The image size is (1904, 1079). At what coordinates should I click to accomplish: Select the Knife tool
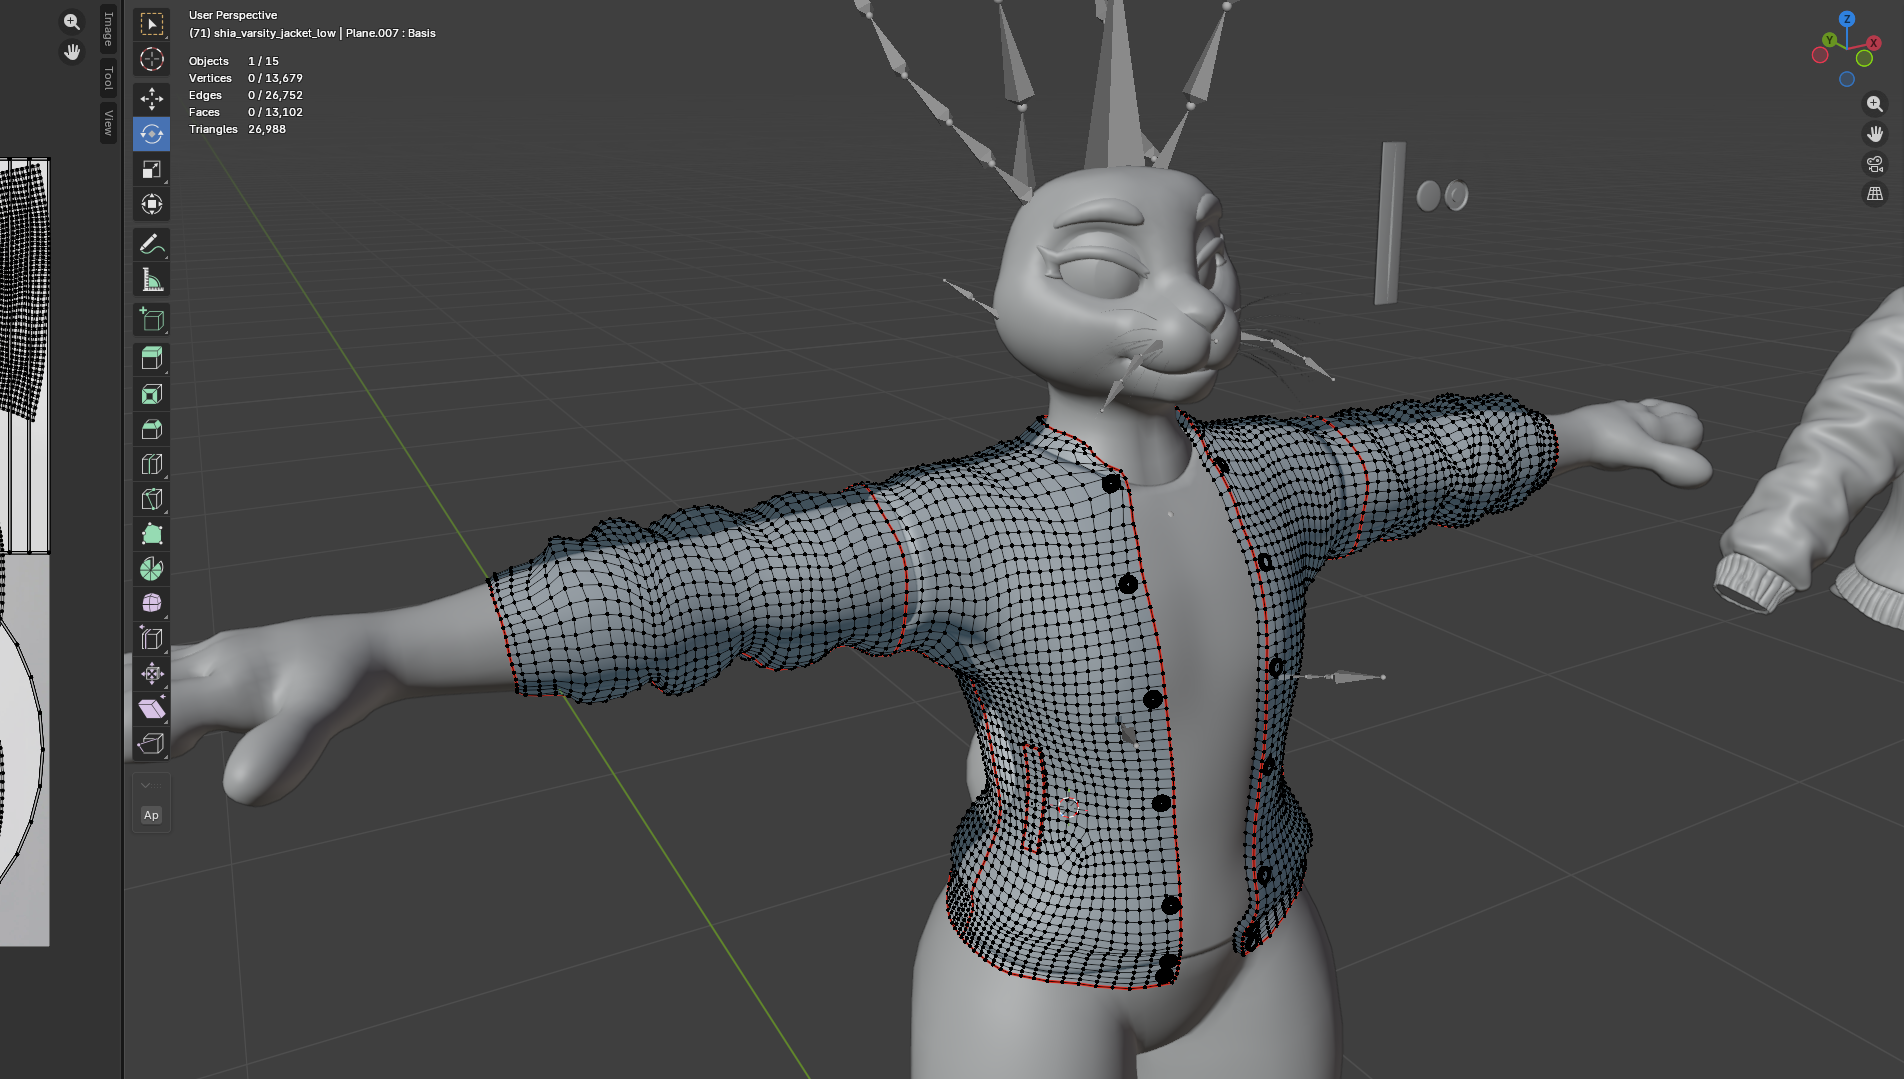coord(151,499)
